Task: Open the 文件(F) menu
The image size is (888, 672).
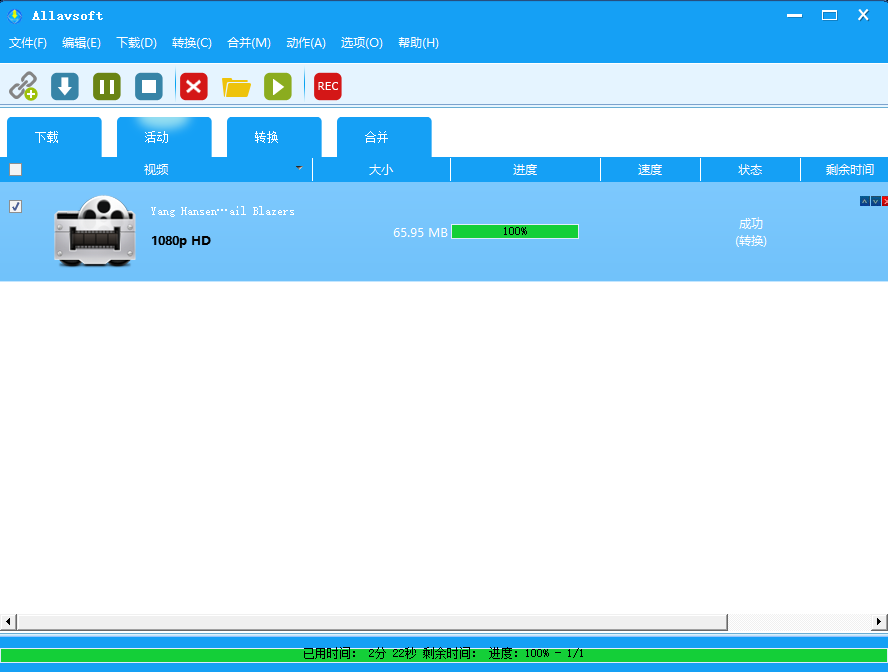Action: point(28,43)
